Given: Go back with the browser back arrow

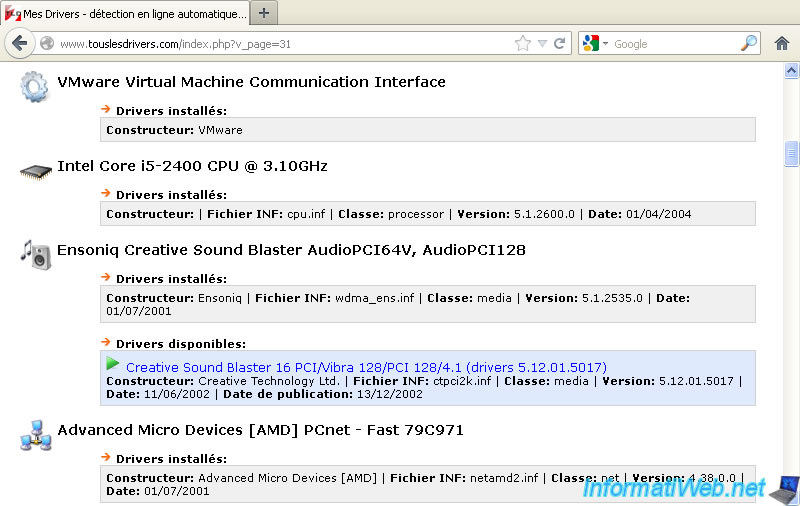Looking at the screenshot, I should click(19, 43).
